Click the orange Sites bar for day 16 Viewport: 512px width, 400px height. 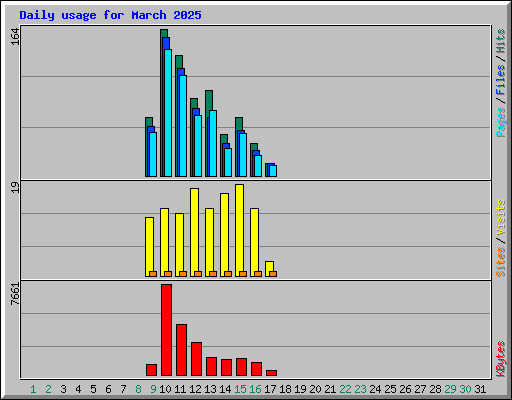tap(258, 274)
